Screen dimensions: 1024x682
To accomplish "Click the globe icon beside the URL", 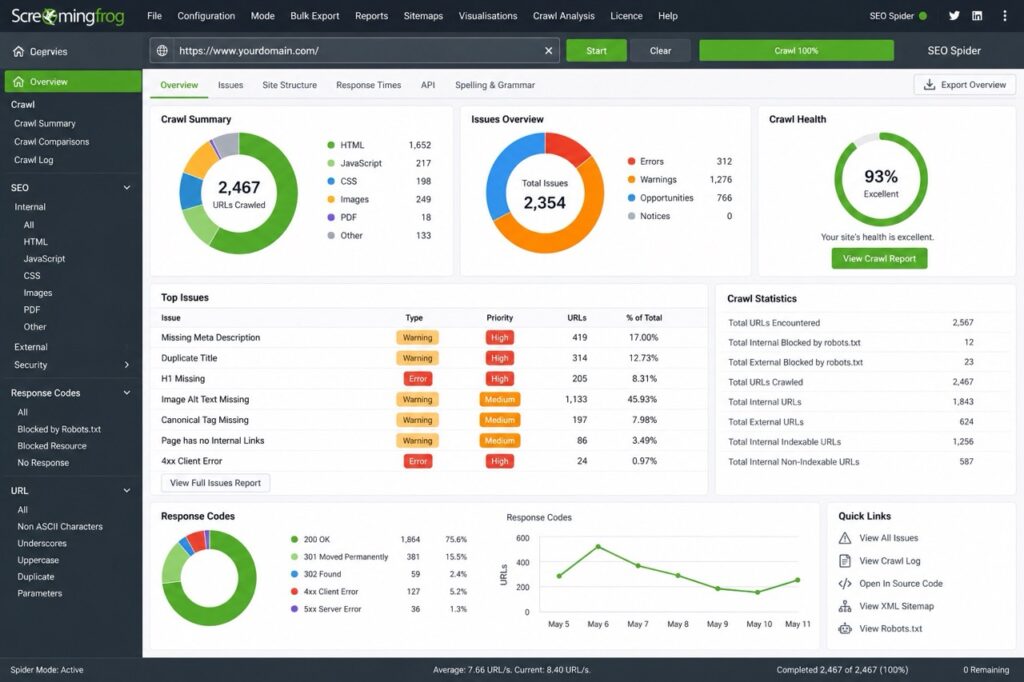I will click(x=162, y=50).
